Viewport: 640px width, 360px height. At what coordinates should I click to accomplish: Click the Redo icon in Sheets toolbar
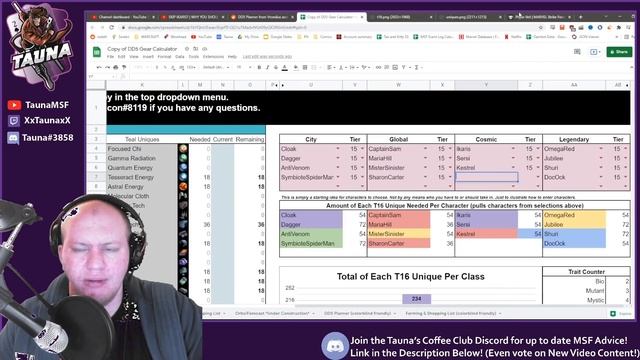tap(107, 67)
